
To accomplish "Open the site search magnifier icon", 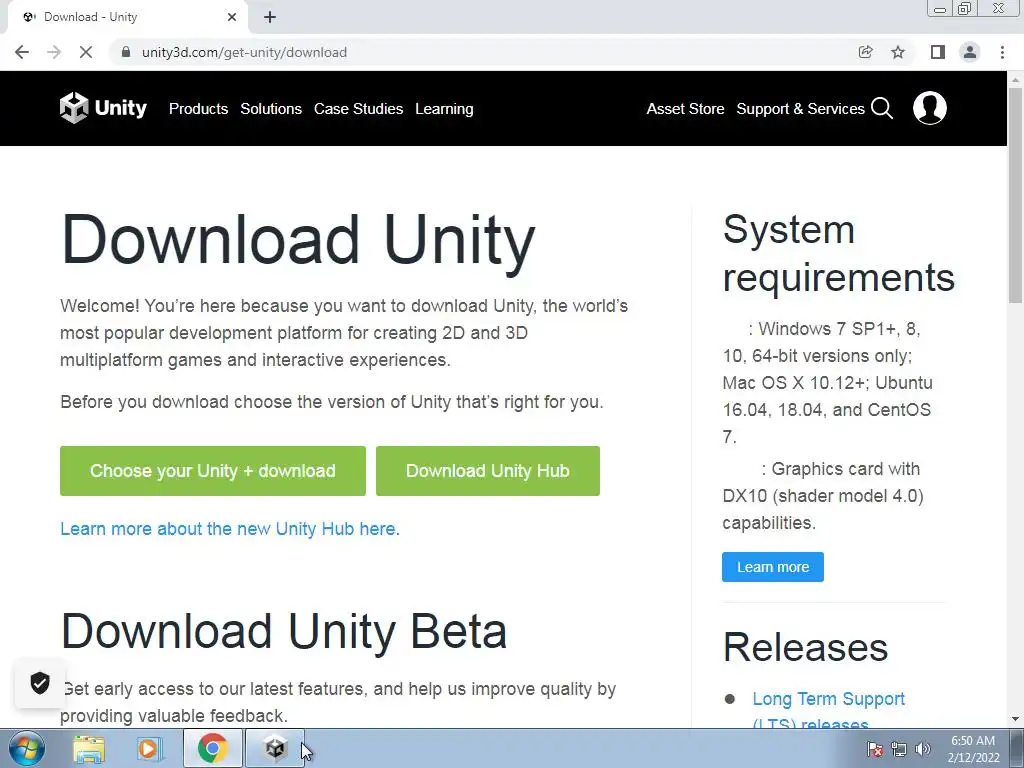I will (882, 108).
